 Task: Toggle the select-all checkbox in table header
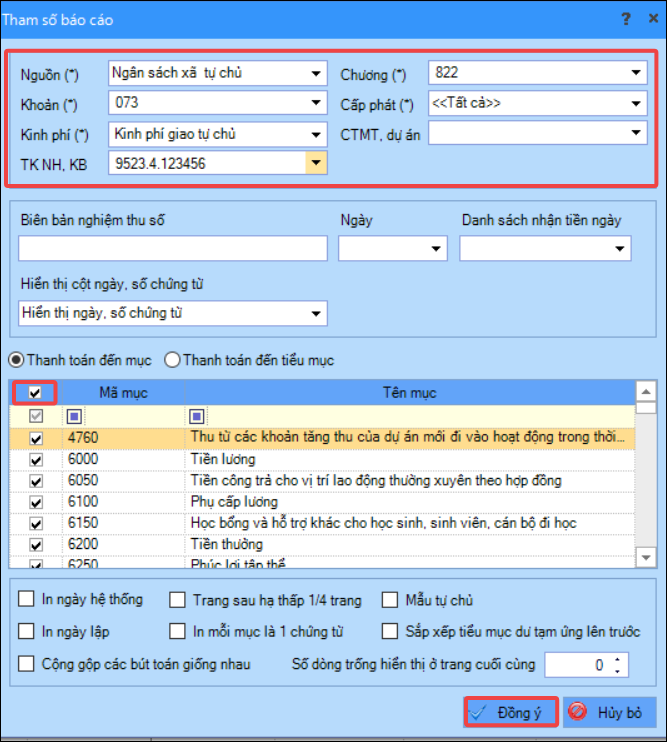35,392
